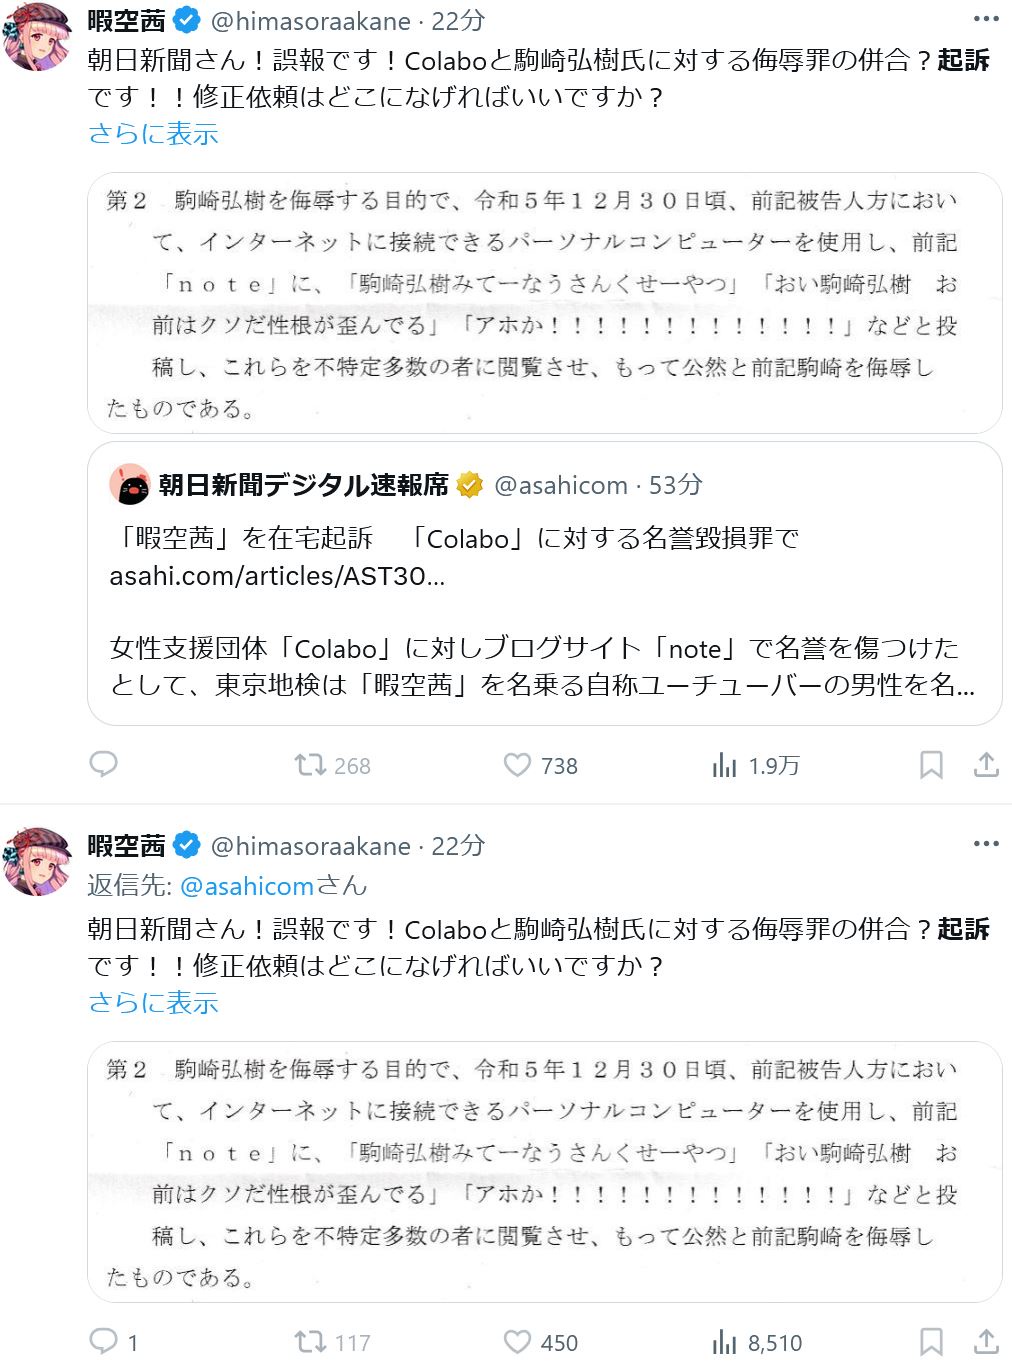Open @asahicom reply-to mention link
Image resolution: width=1012 pixels, height=1363 pixels.
coord(246,886)
